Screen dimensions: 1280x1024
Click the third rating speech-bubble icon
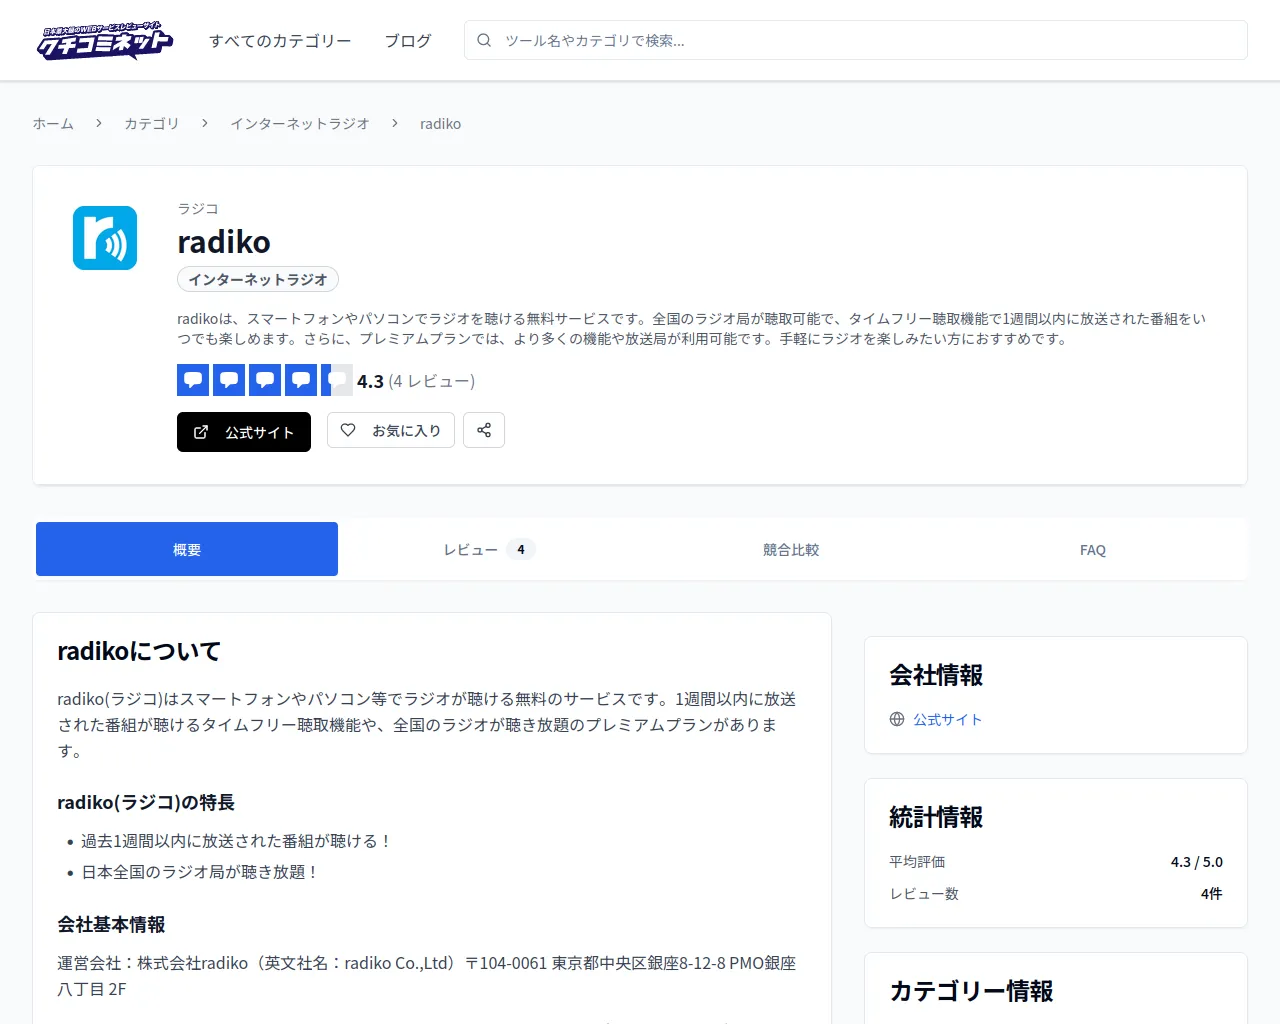click(265, 380)
